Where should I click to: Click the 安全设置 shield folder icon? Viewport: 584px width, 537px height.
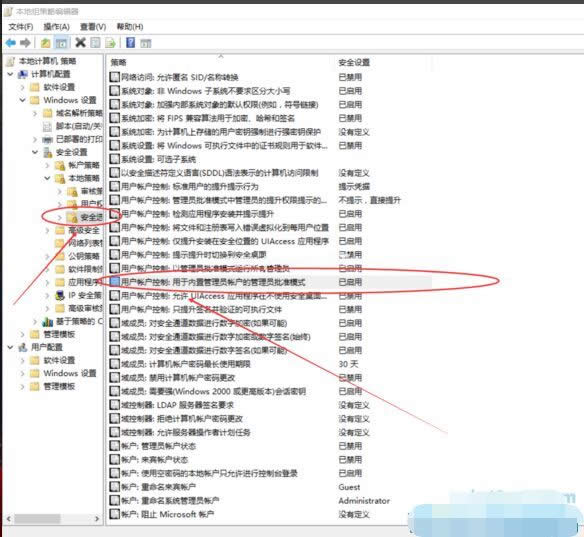click(x=47, y=152)
